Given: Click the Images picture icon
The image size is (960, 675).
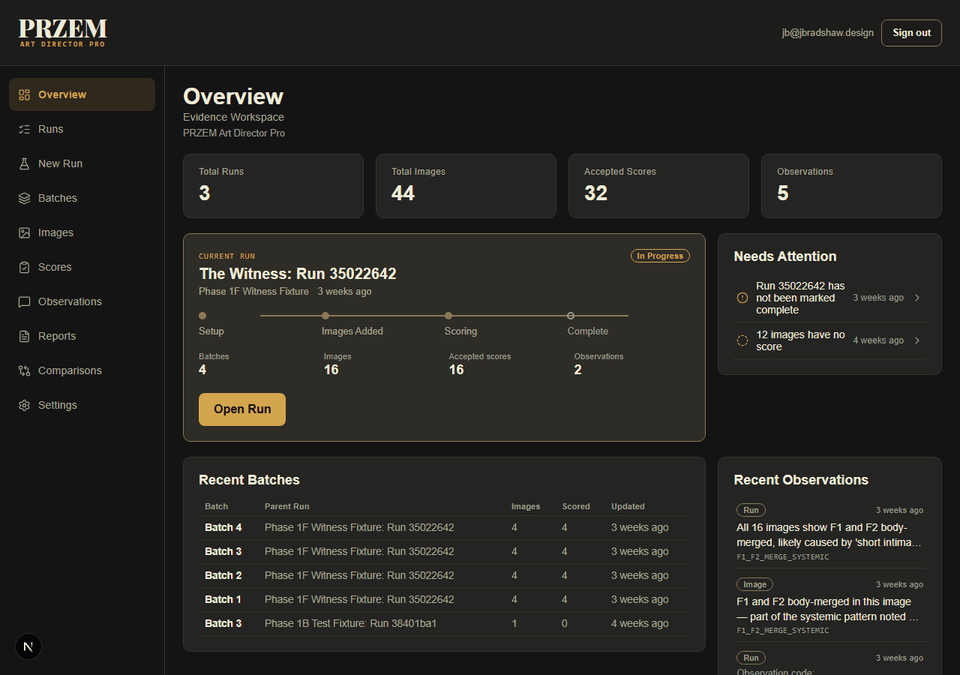Looking at the screenshot, I should [24, 233].
